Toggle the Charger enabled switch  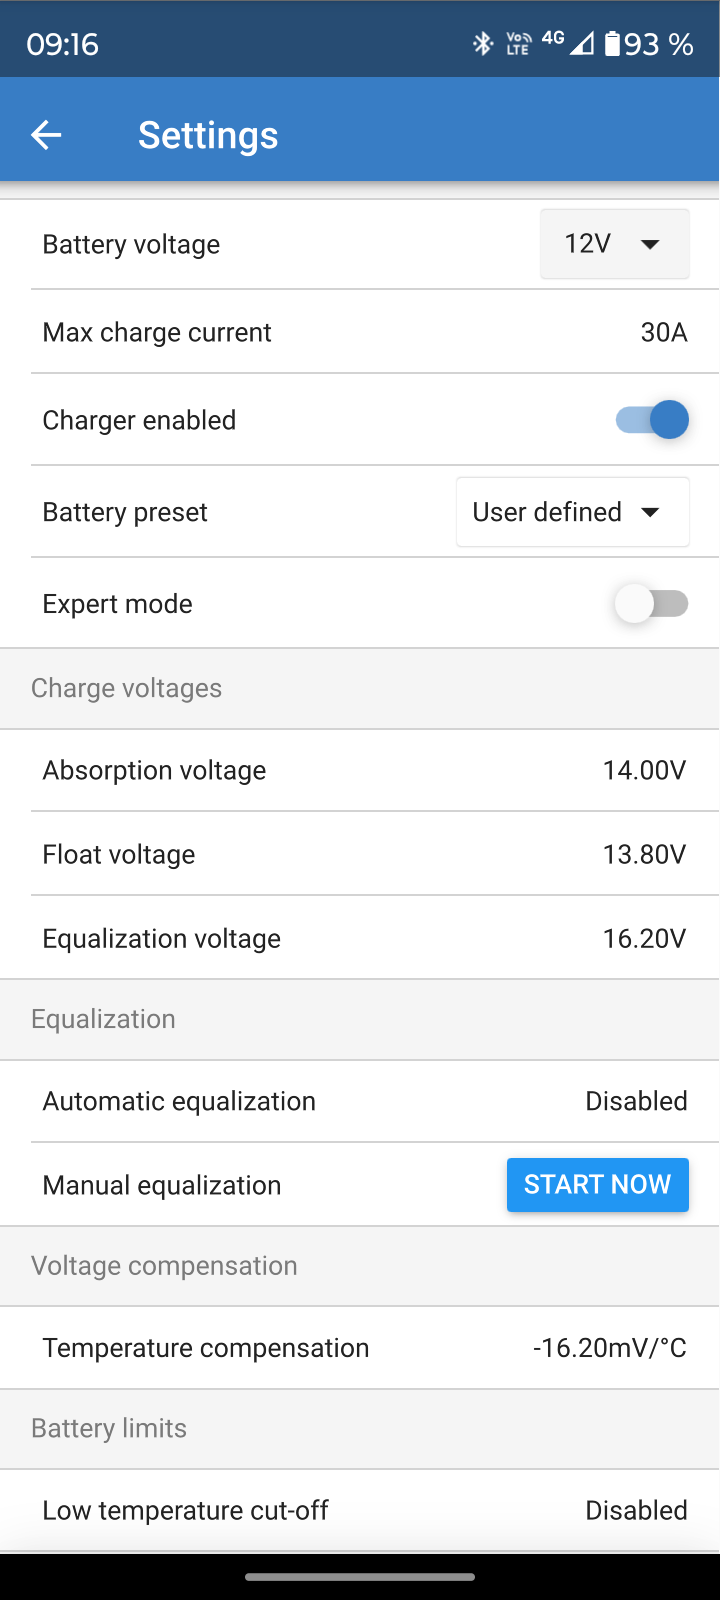click(652, 420)
